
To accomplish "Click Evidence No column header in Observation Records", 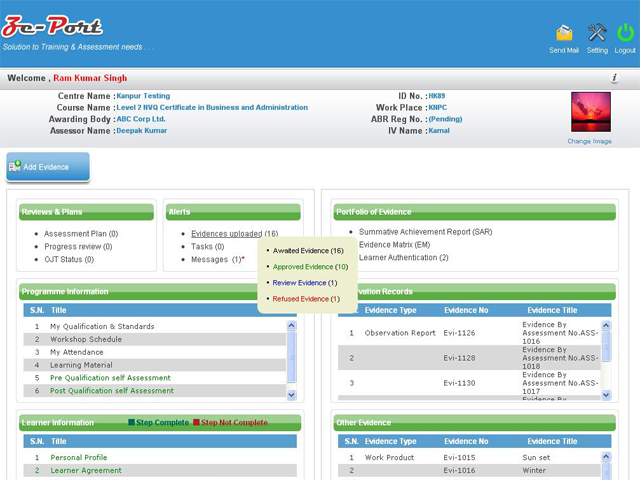I will pyautogui.click(x=466, y=310).
